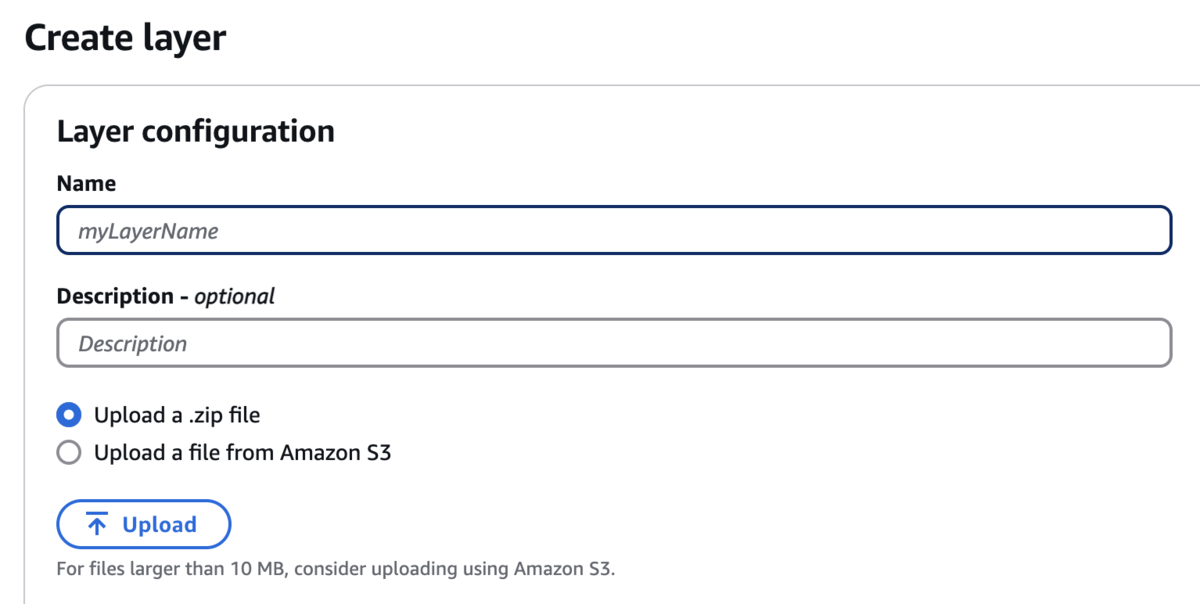
Task: Click the 'Upload a .zip file' label text
Action: 177,414
